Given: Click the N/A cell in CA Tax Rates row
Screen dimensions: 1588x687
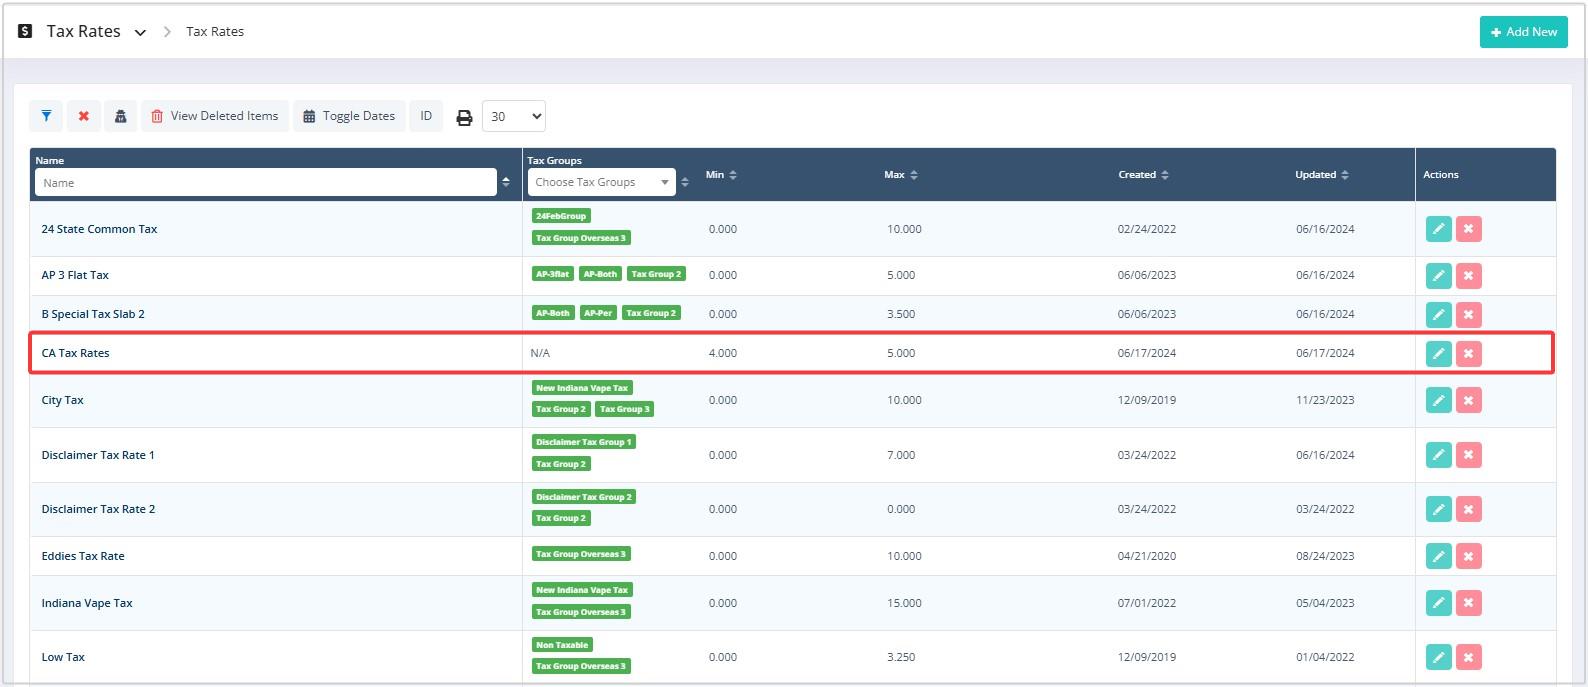Looking at the screenshot, I should (x=540, y=353).
